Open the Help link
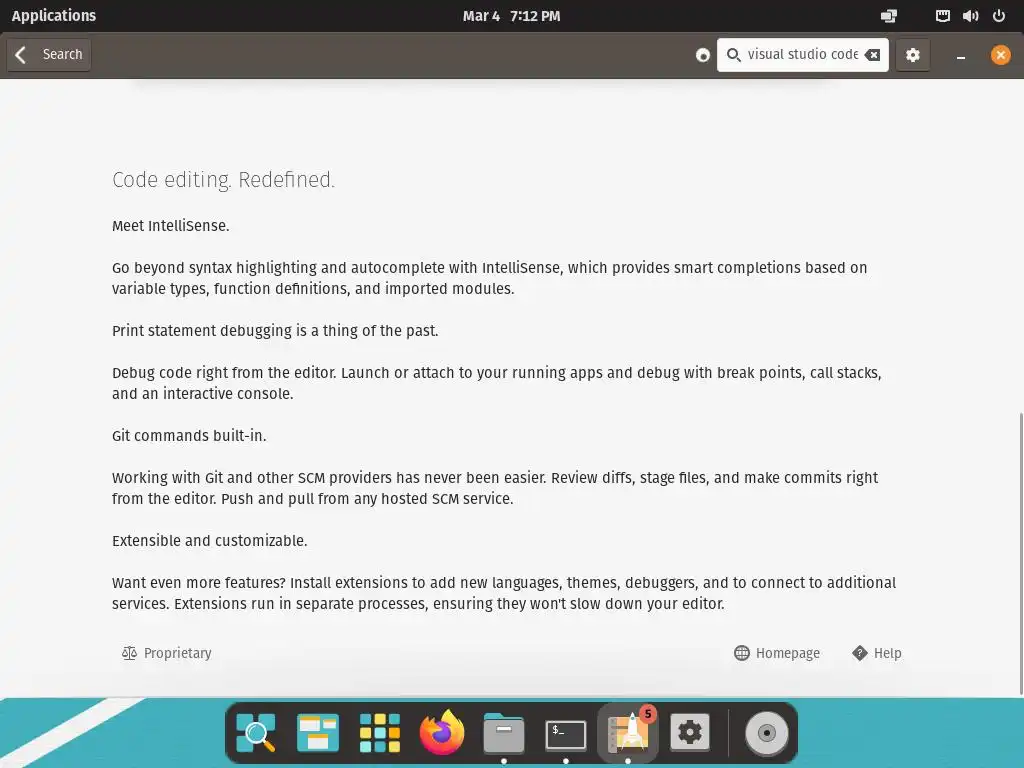This screenshot has width=1024, height=768. (876, 653)
